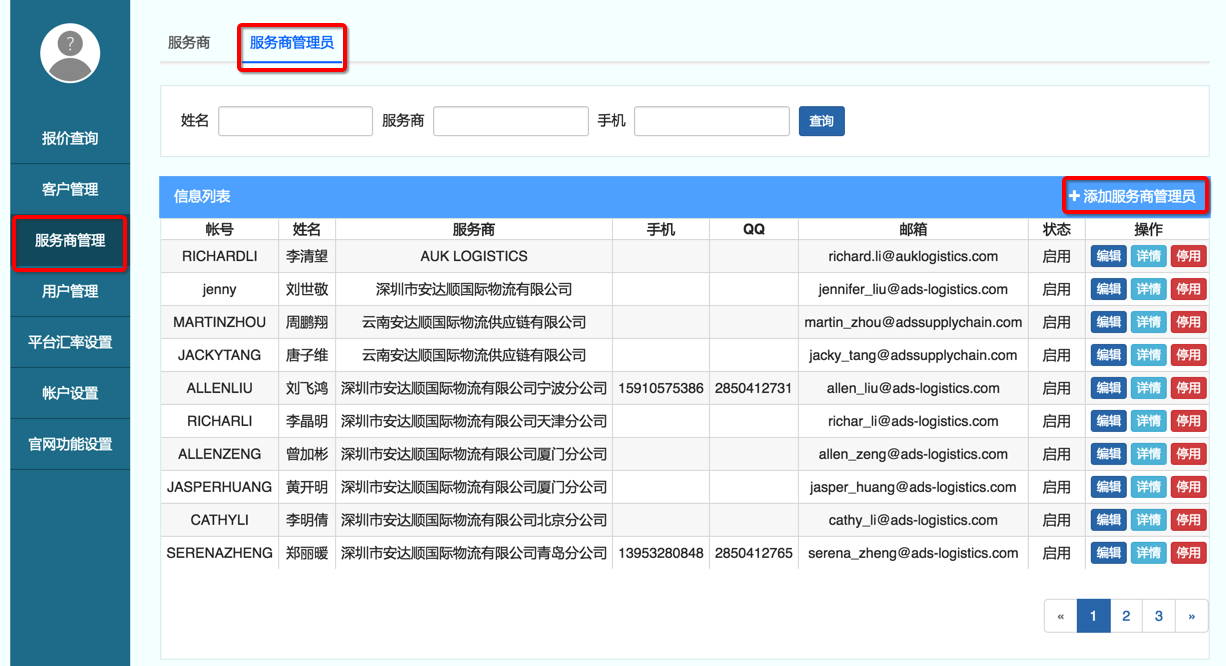
Task: Switch to the 服务商 tab
Action: tap(189, 43)
